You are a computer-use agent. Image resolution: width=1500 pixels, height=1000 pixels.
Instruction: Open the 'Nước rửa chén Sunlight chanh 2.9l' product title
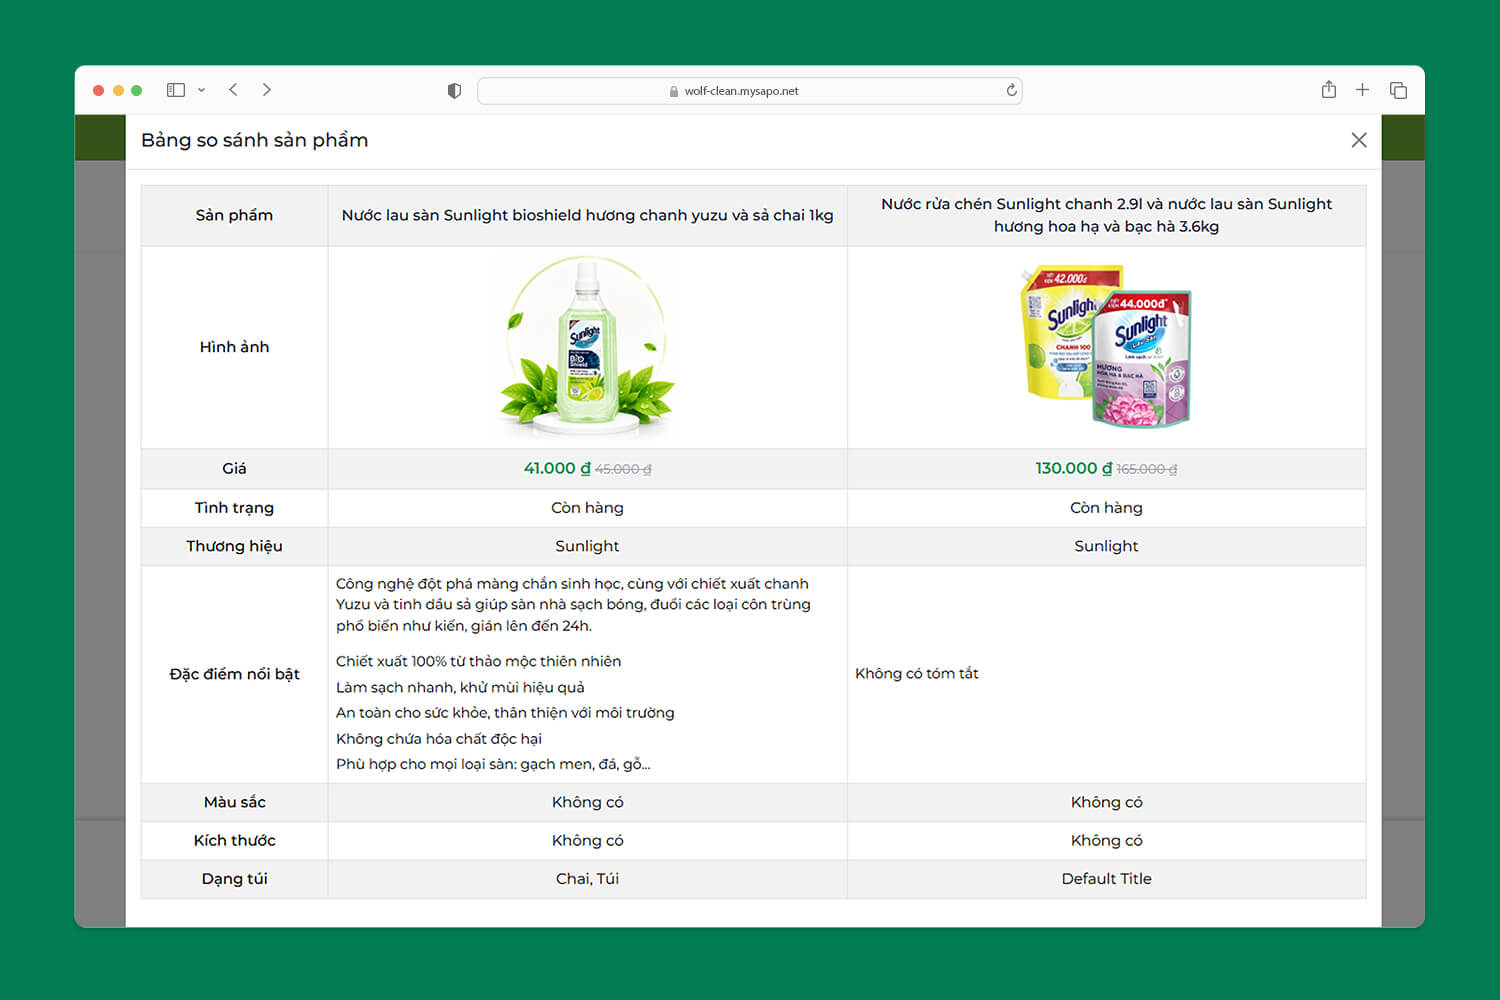pyautogui.click(x=1106, y=215)
